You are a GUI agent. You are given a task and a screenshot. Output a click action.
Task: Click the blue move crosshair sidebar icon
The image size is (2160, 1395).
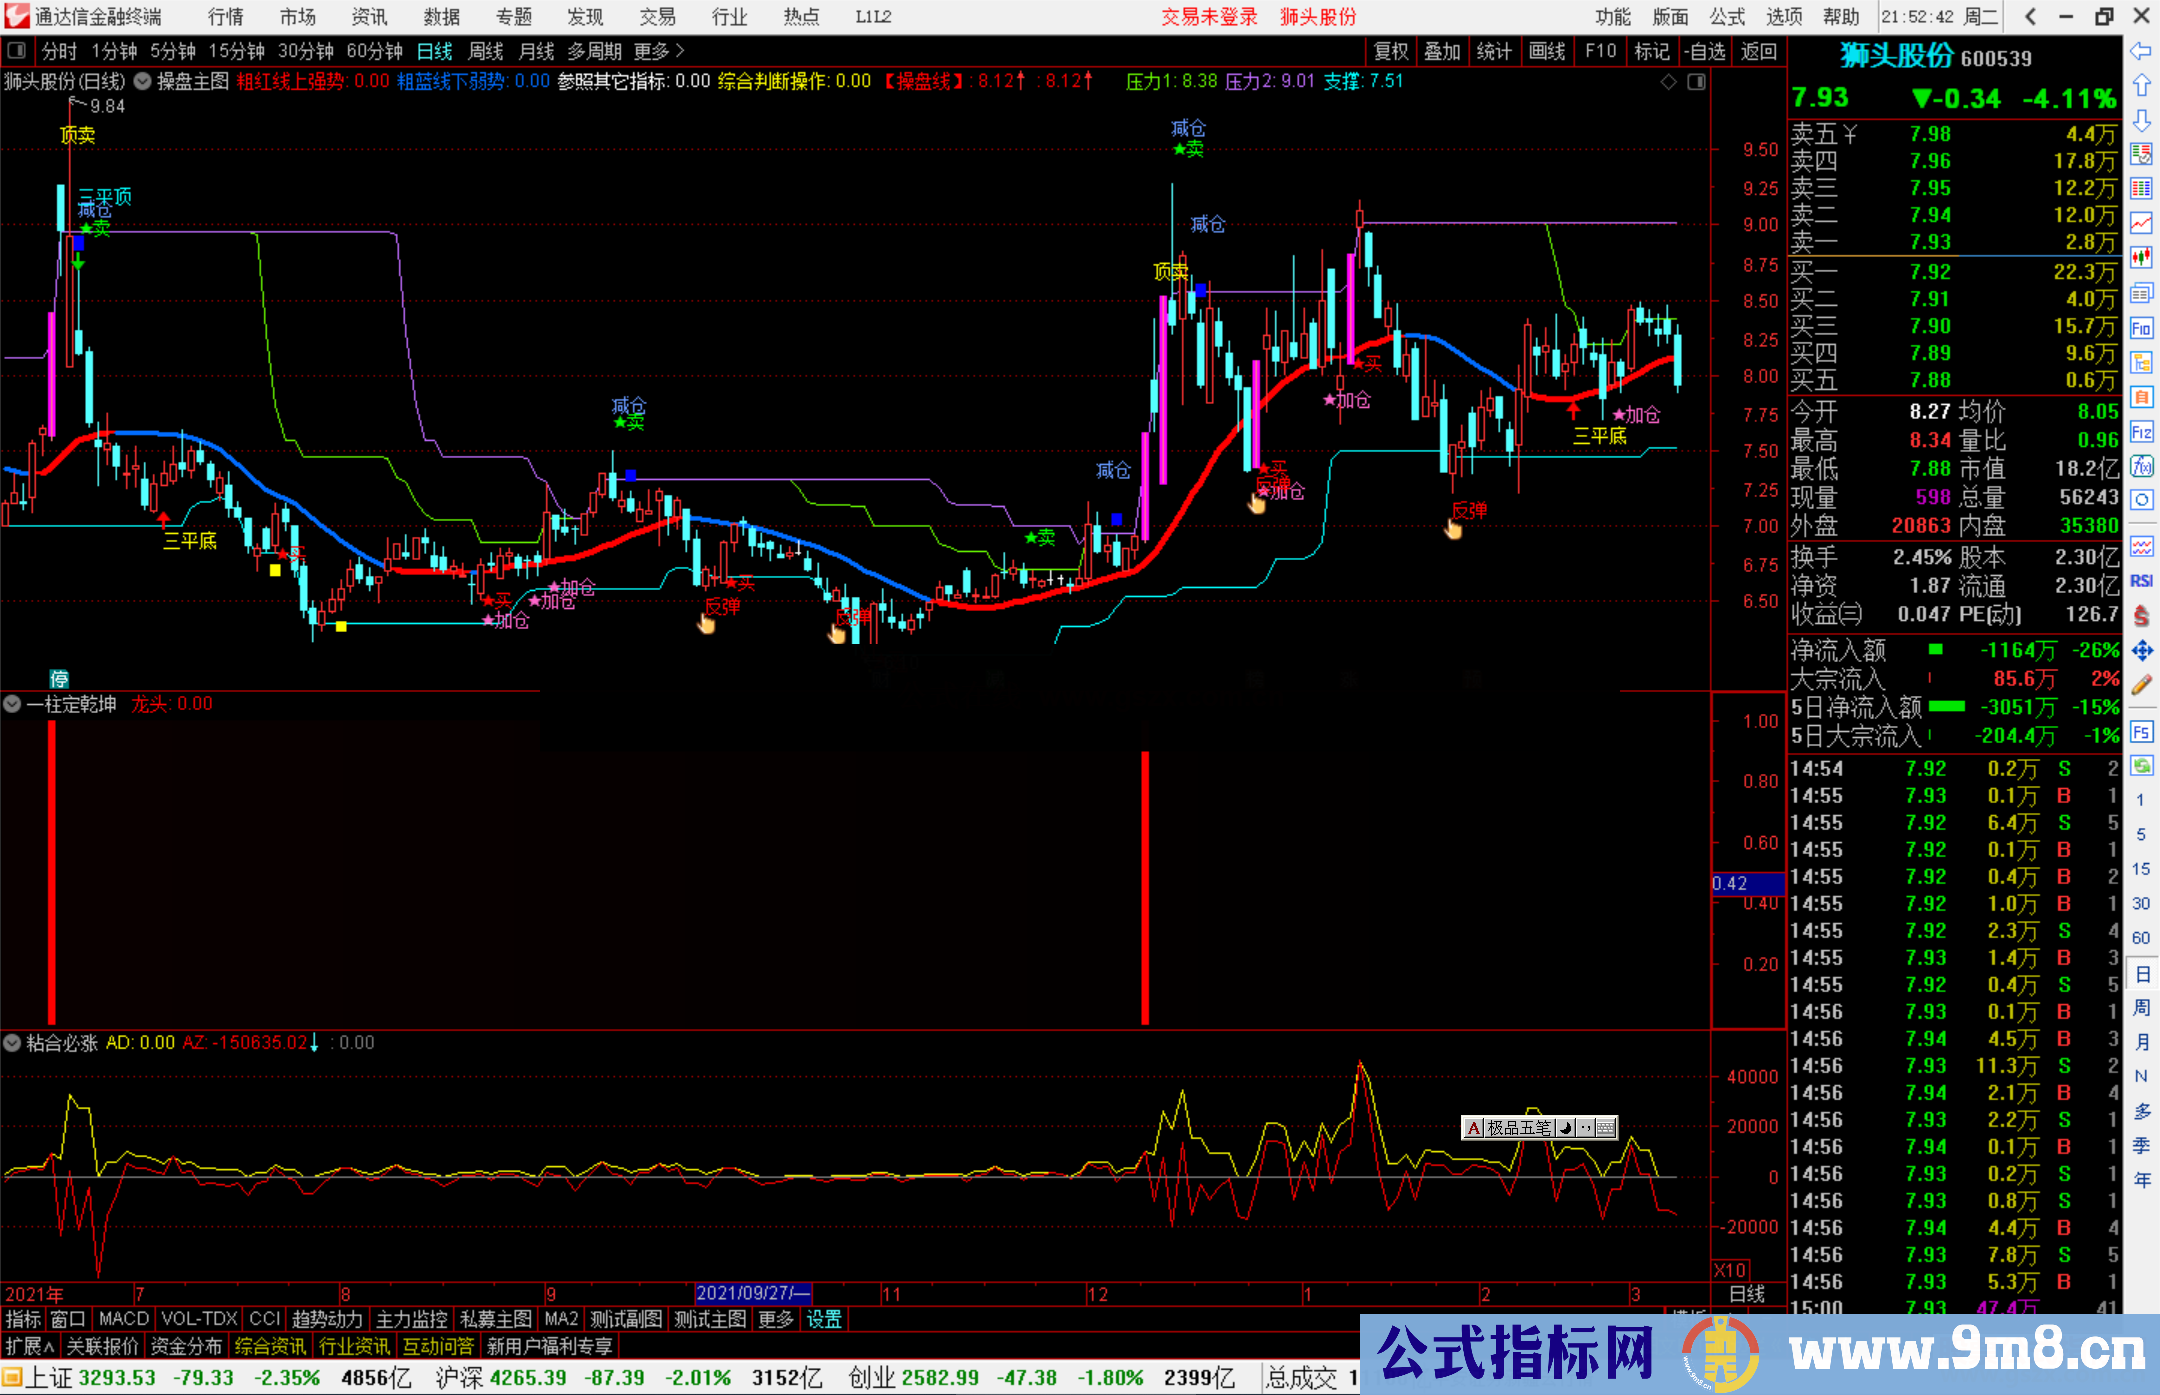[x=2141, y=651]
